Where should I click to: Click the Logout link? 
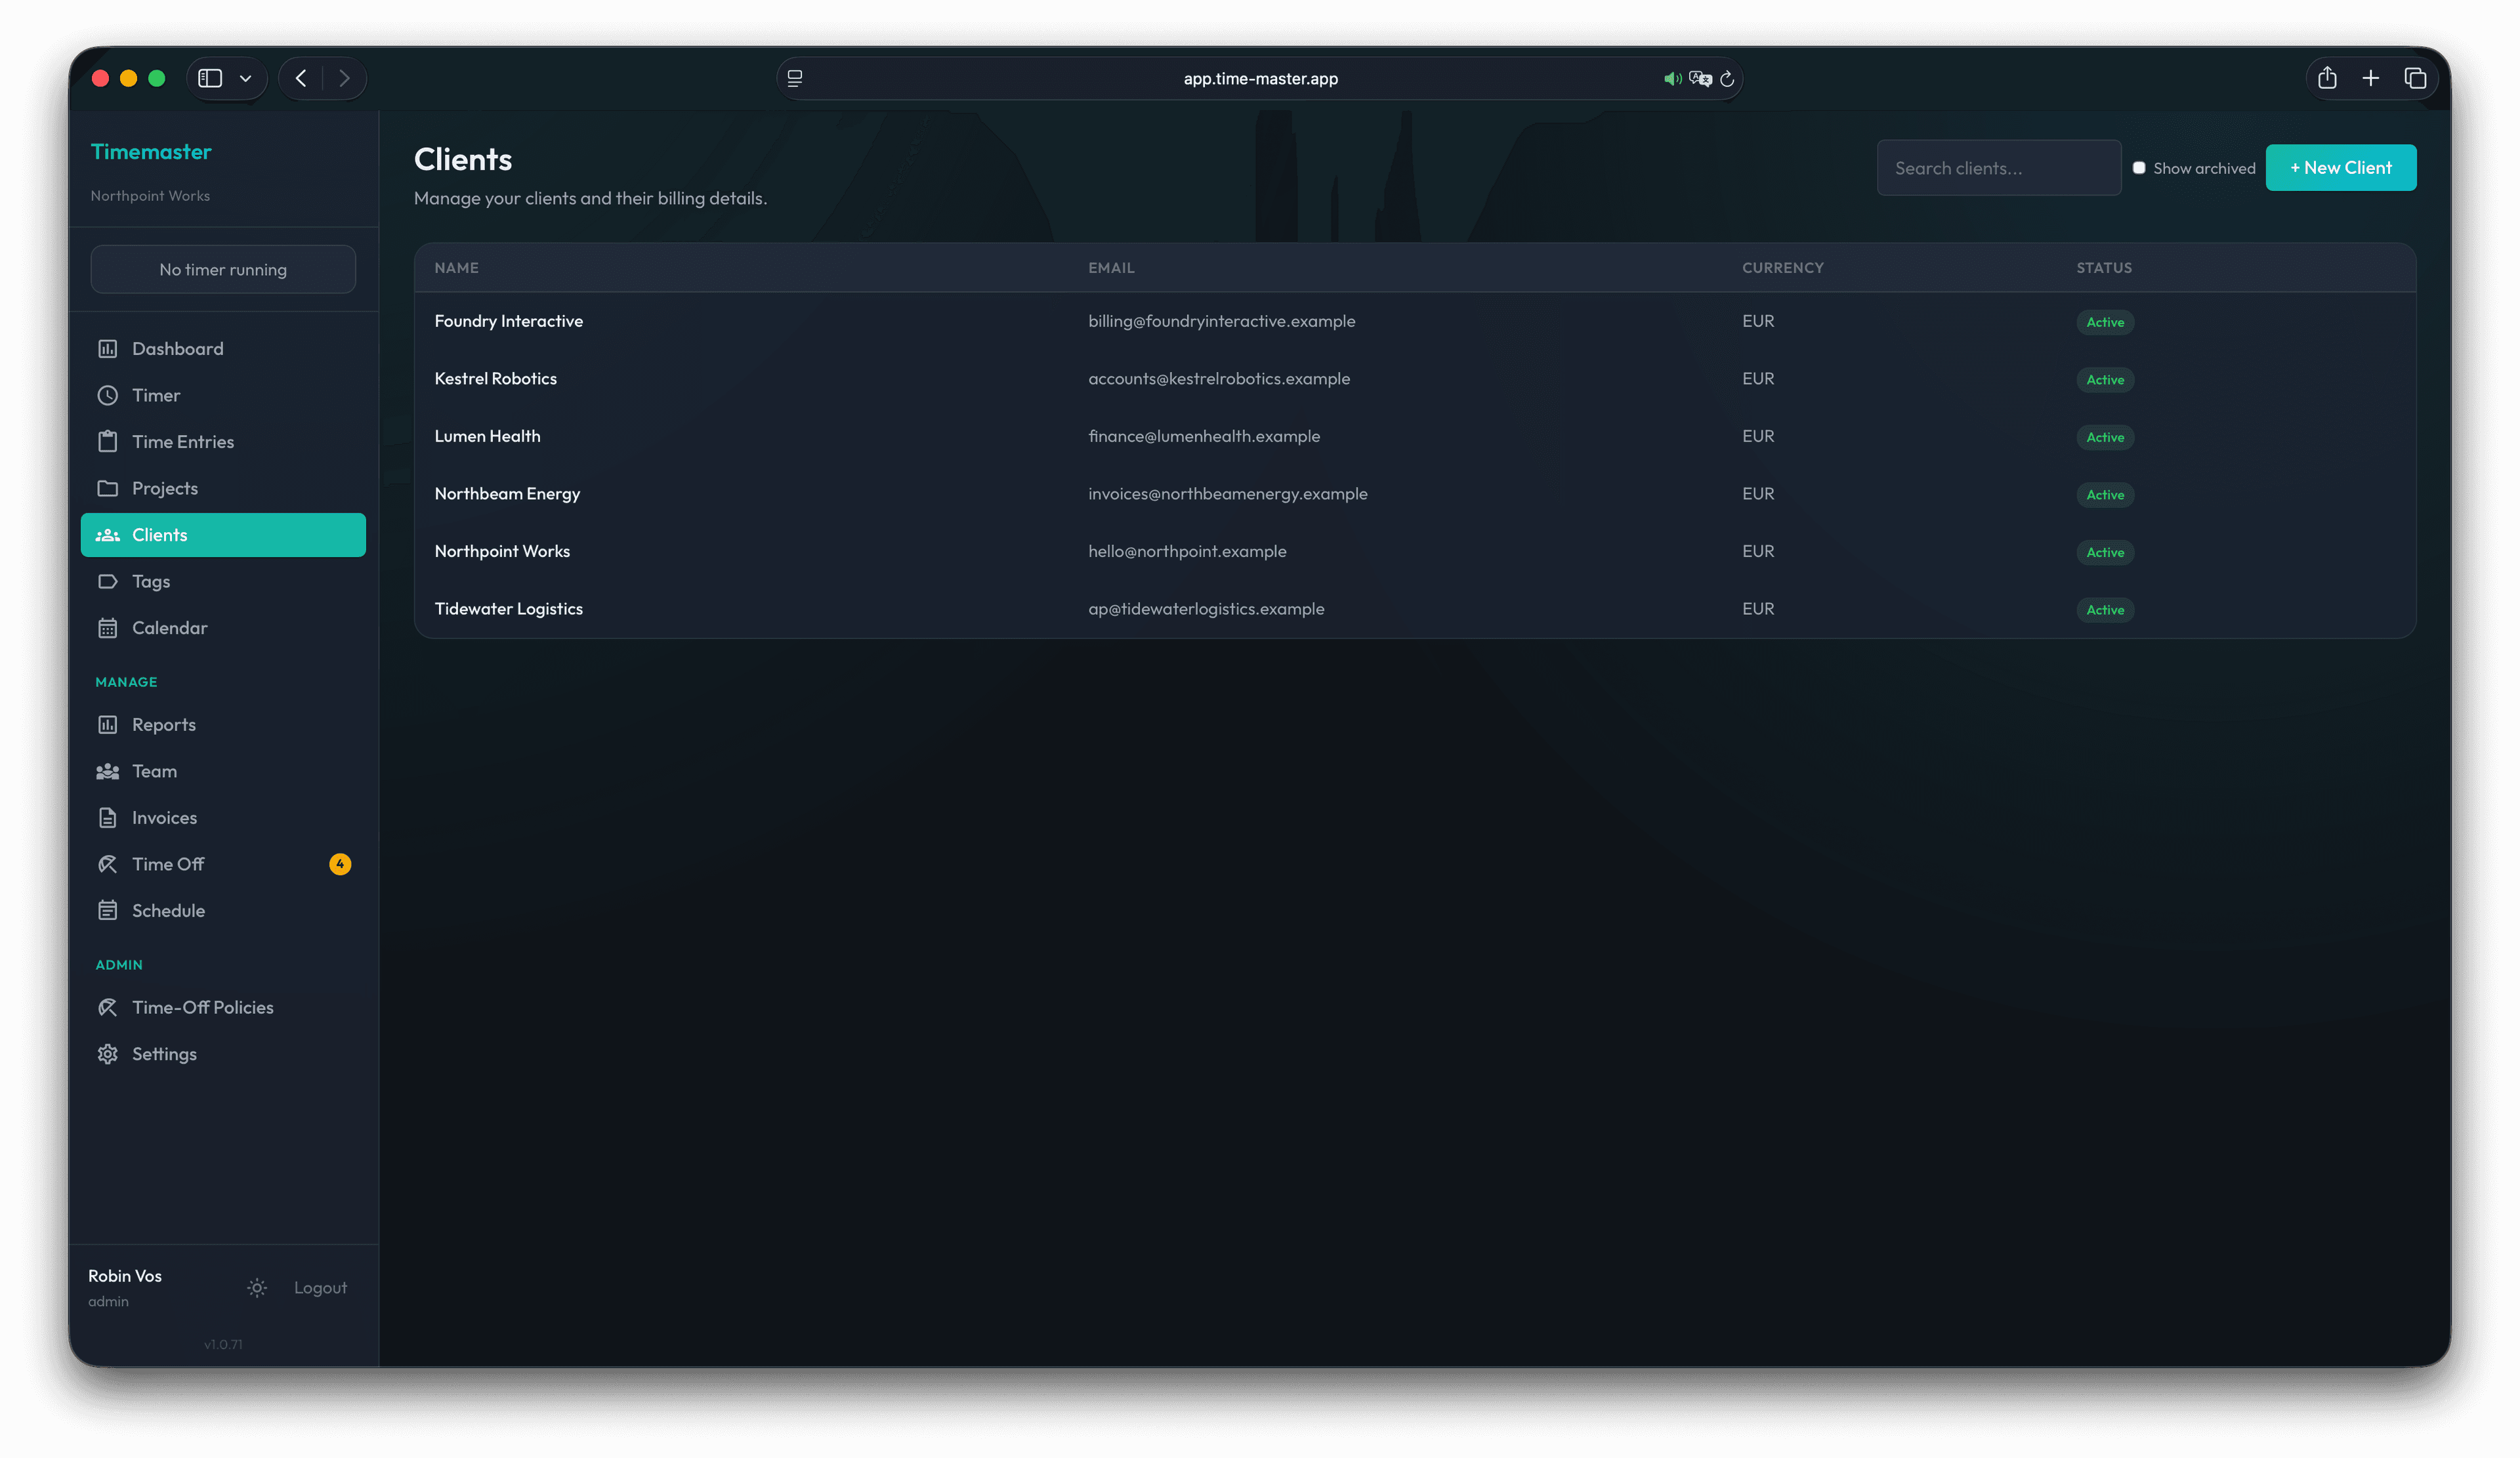click(320, 1288)
